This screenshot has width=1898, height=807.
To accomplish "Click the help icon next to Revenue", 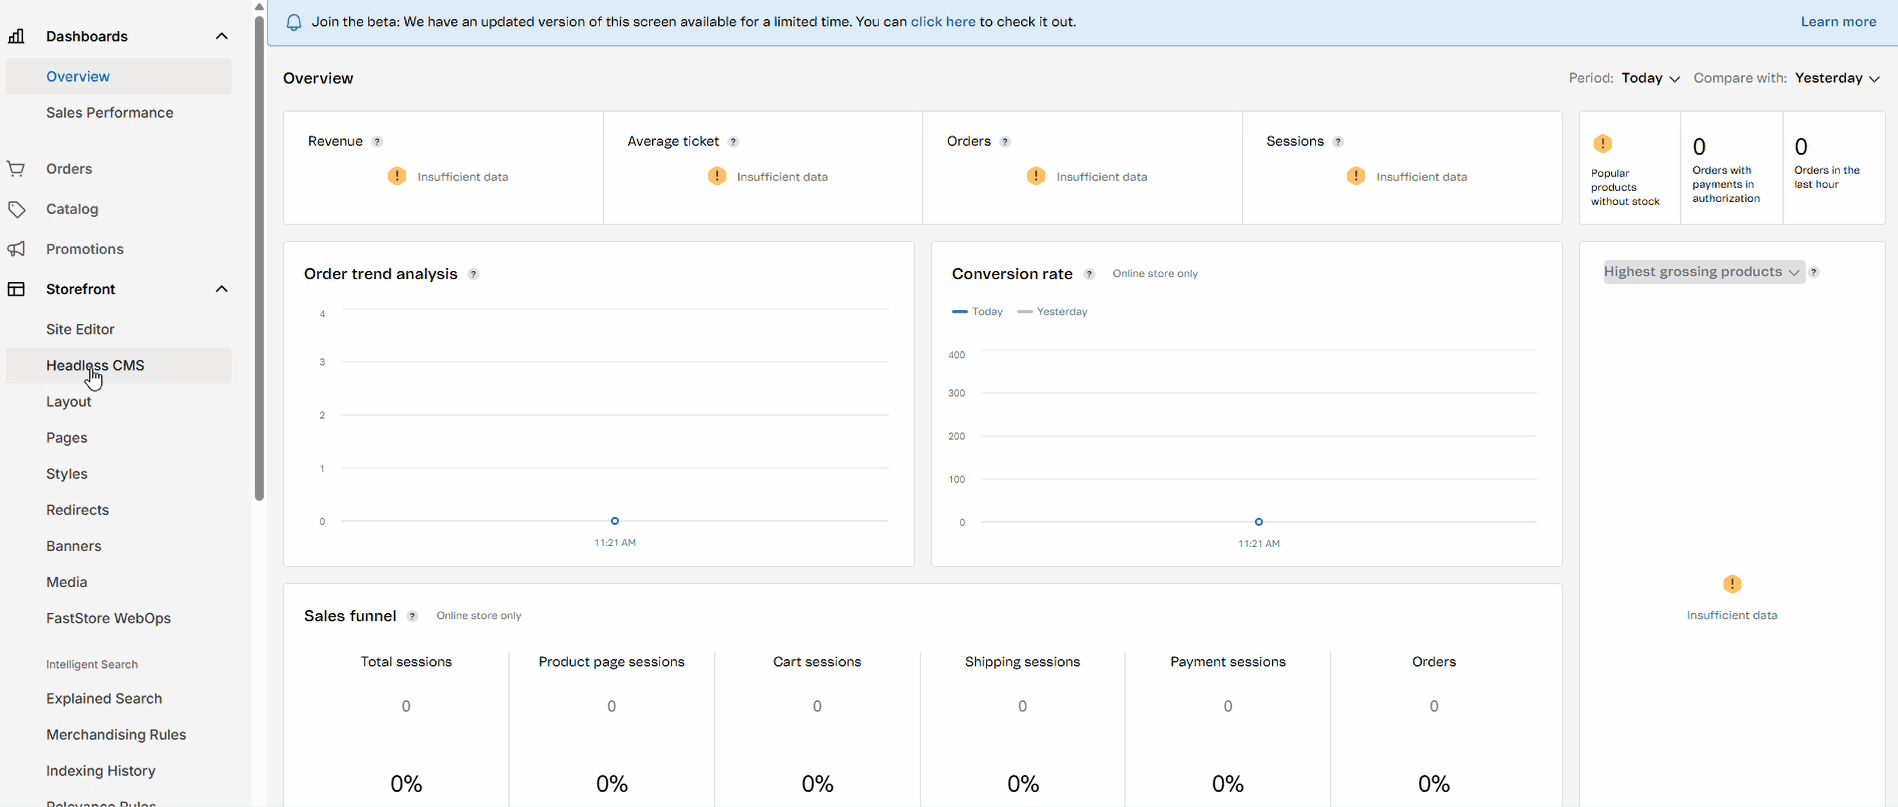I will (377, 142).
